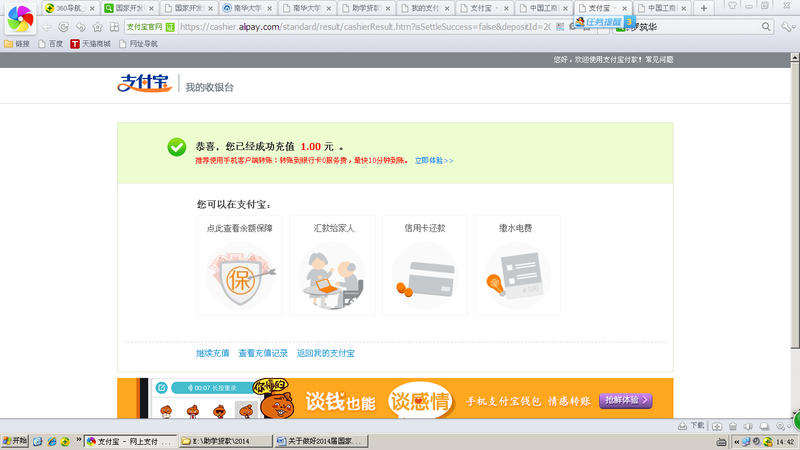Click the plus-box icon in browser status bar
This screenshot has width=800, height=450.
(x=717, y=426)
